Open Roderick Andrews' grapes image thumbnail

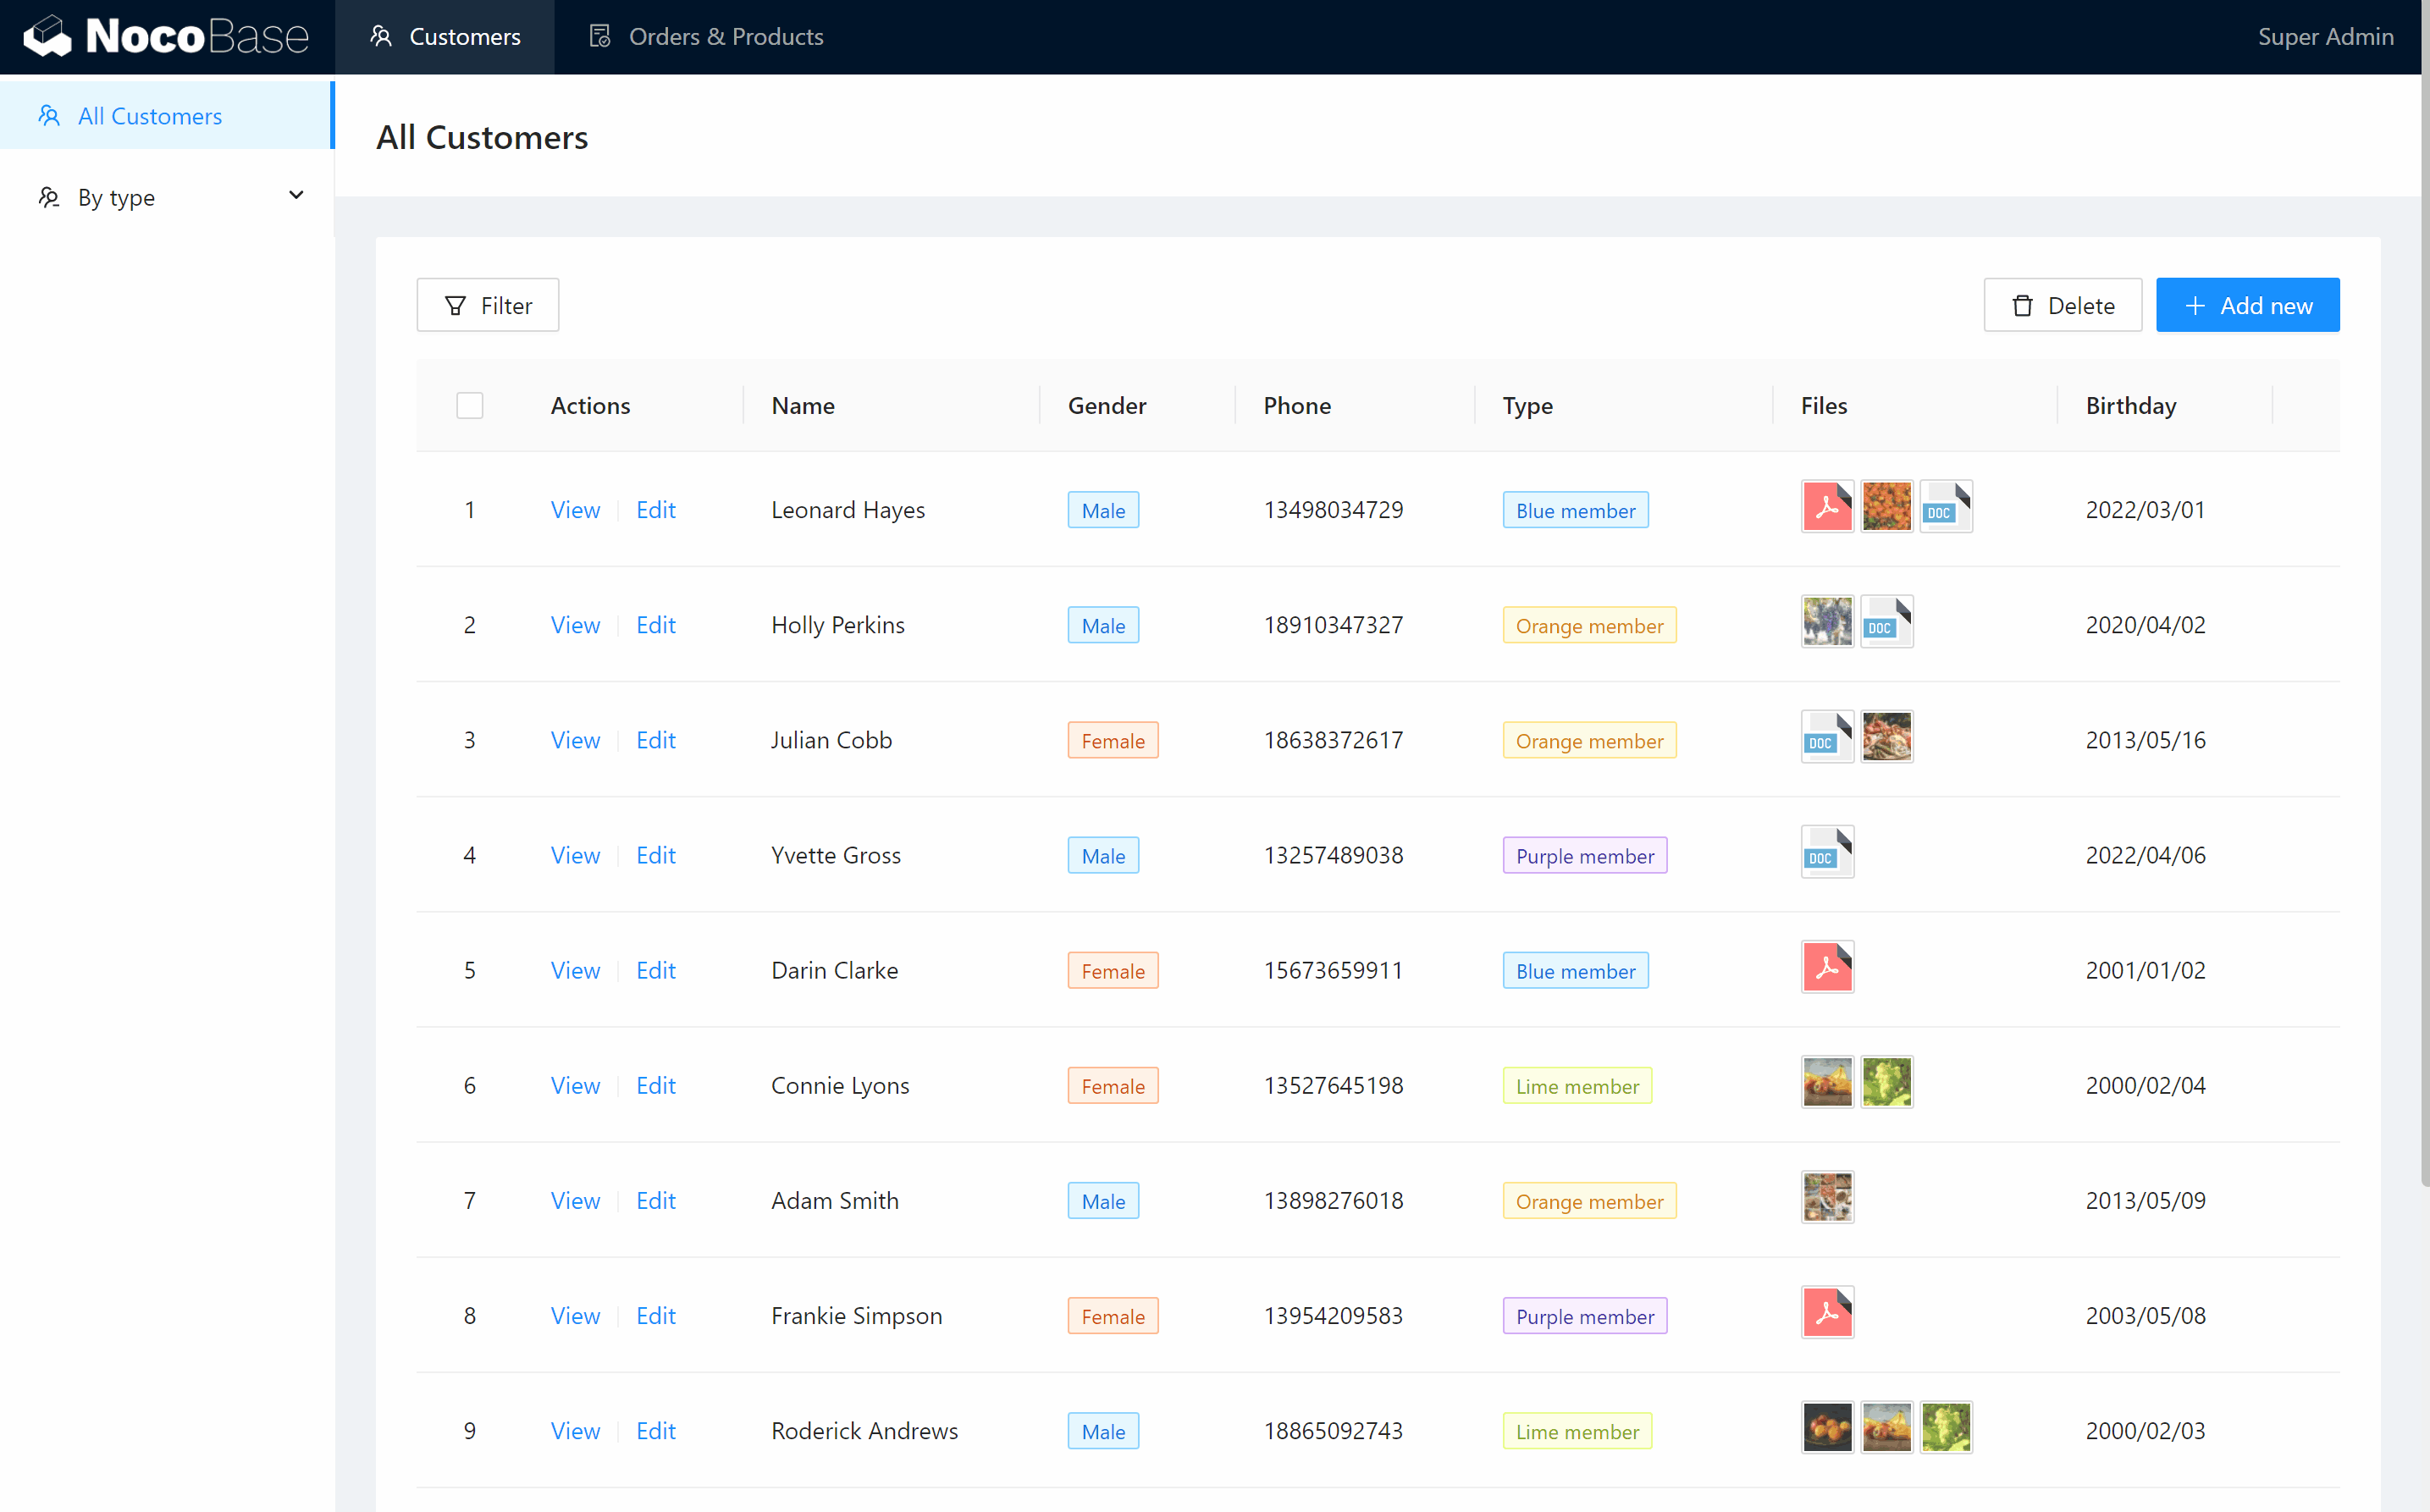1944,1427
